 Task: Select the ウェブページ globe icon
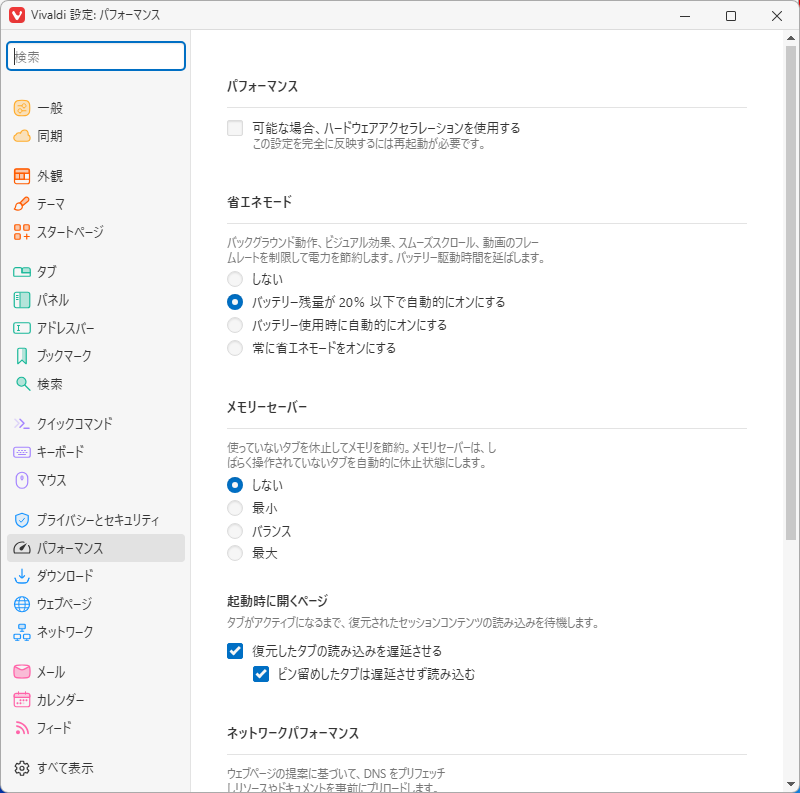click(21, 604)
